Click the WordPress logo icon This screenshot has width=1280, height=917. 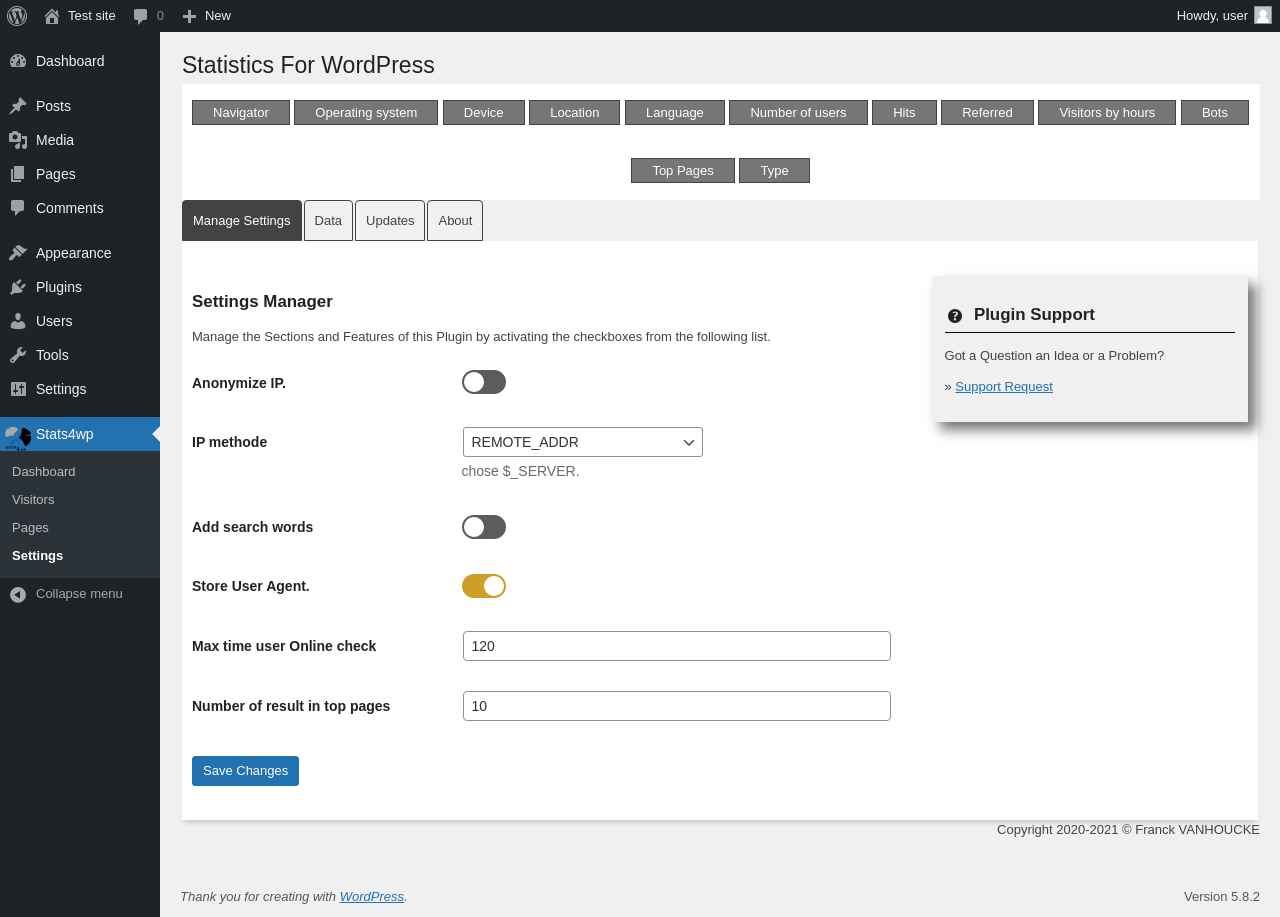(x=17, y=16)
